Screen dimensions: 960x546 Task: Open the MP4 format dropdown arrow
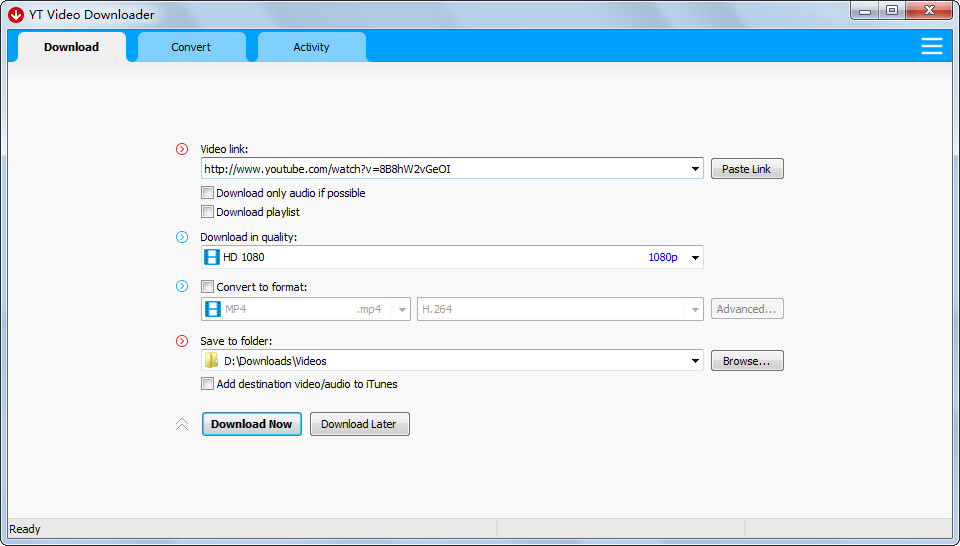(x=402, y=310)
